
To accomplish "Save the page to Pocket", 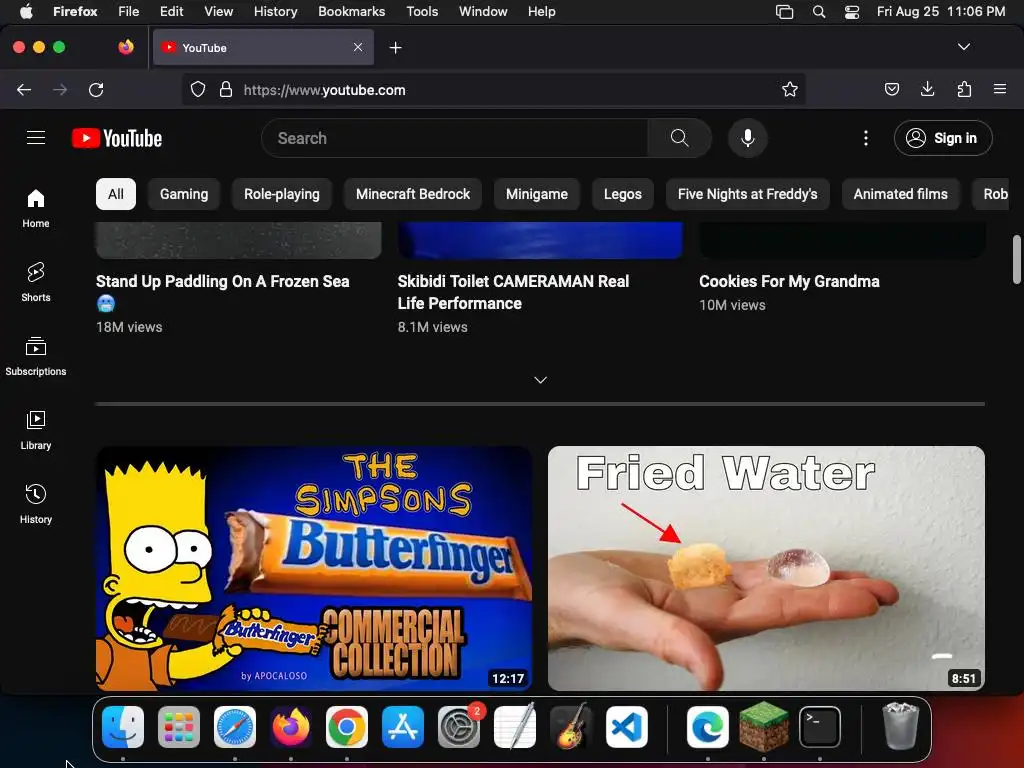I will click(x=891, y=89).
